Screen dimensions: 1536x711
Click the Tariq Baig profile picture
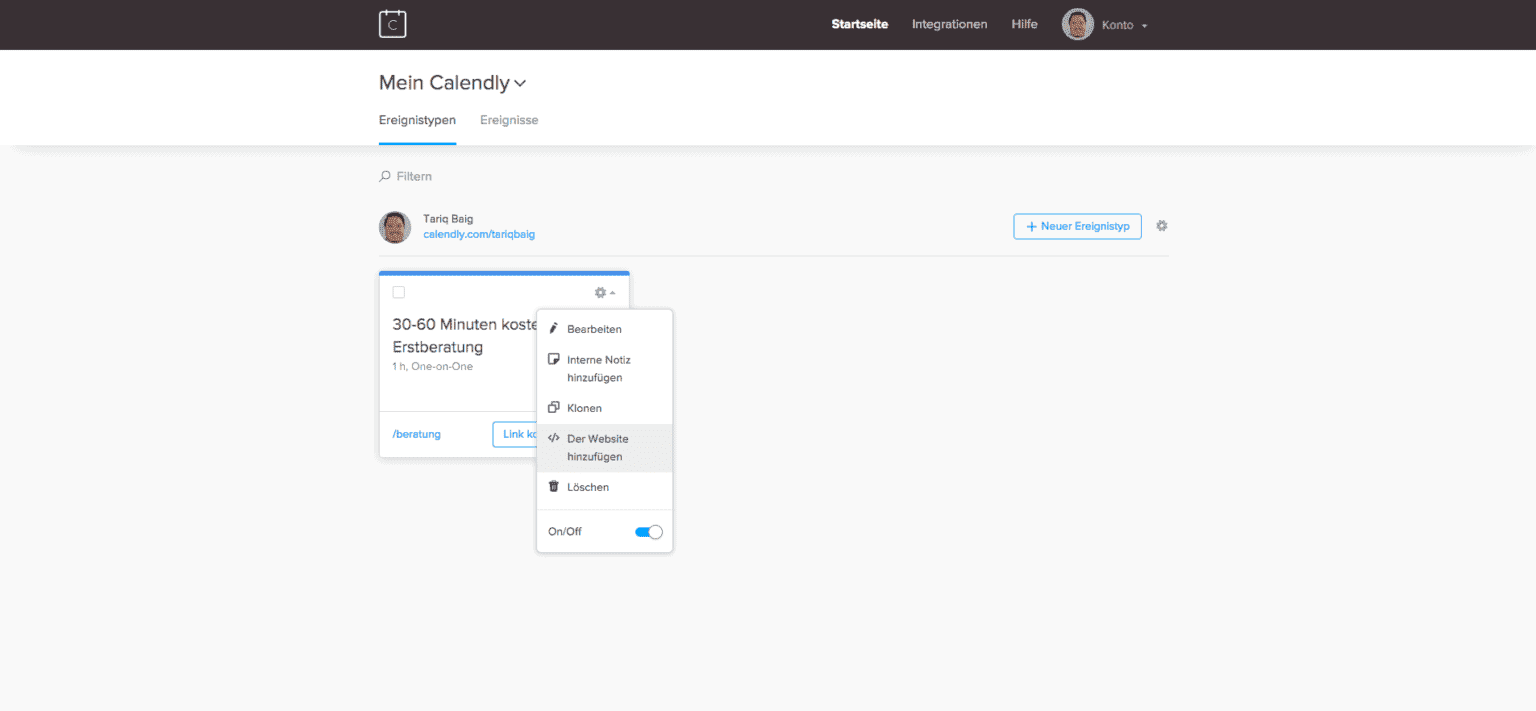[x=395, y=227]
